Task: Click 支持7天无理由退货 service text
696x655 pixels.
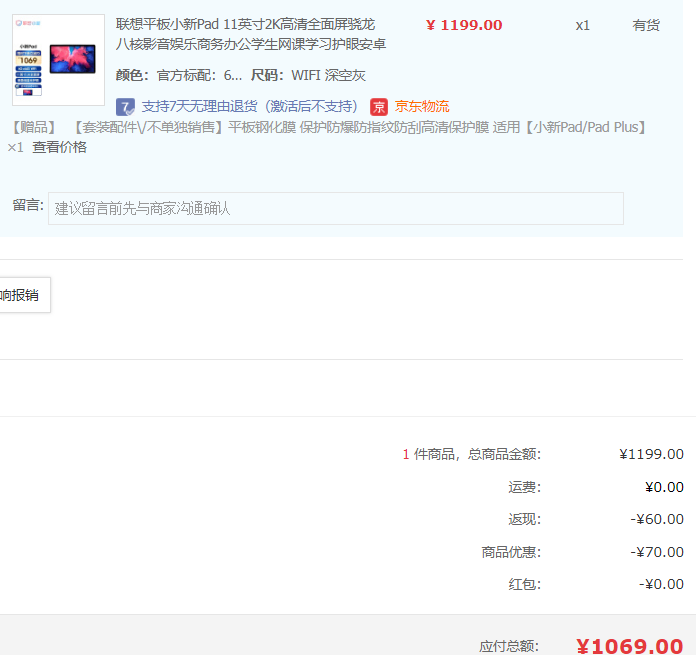Action: pos(249,107)
